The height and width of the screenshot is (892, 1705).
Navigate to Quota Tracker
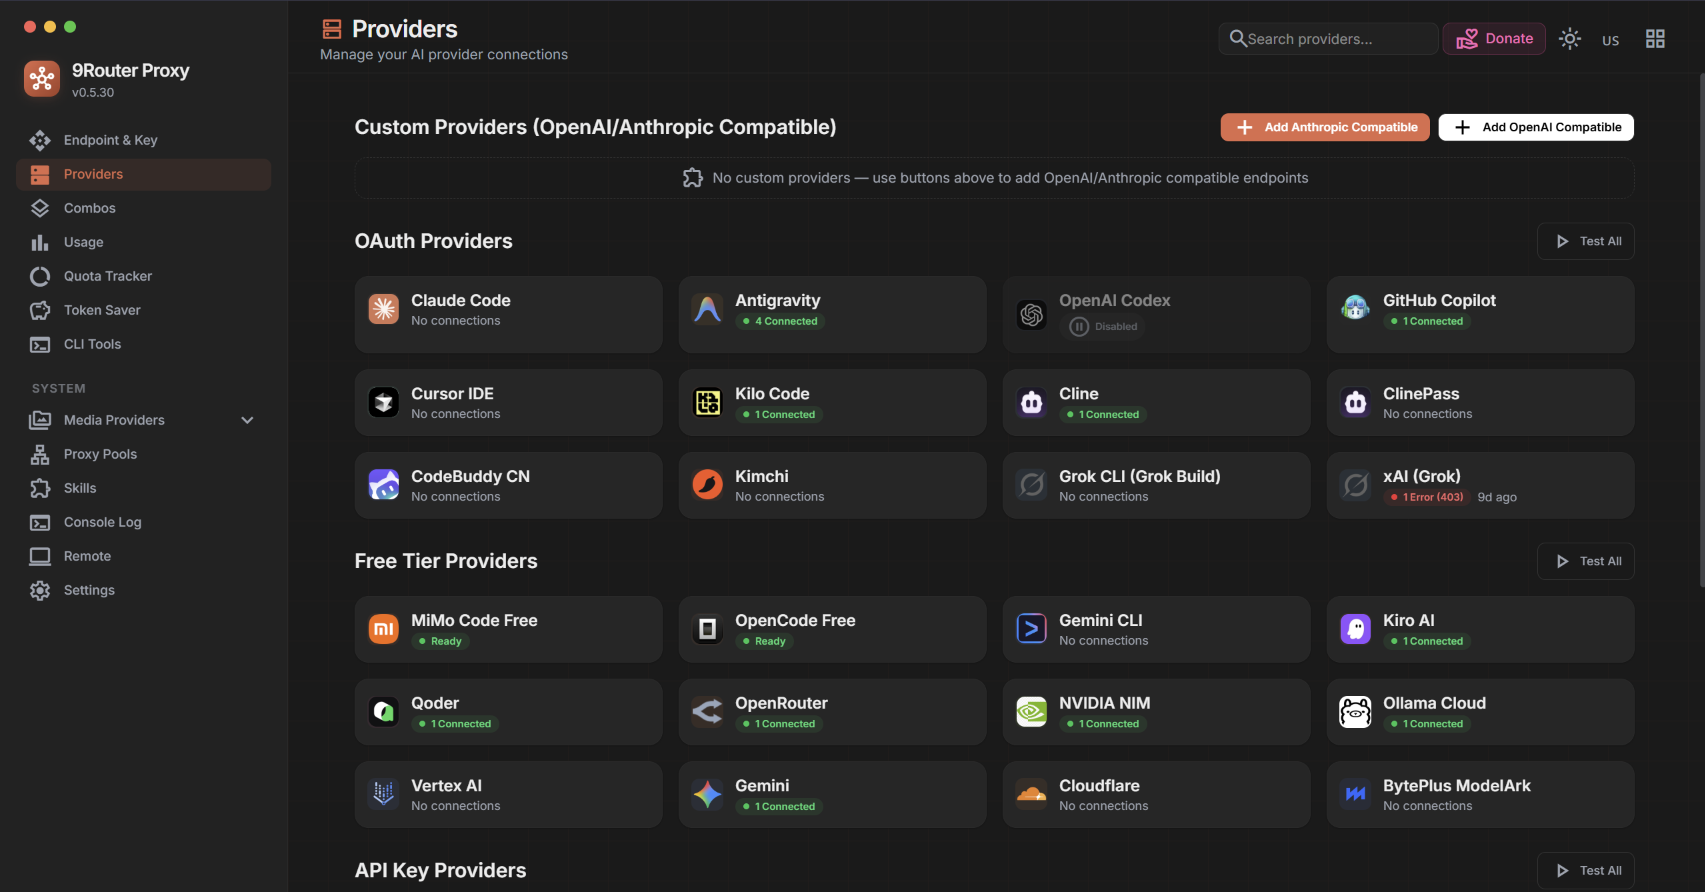click(144, 276)
